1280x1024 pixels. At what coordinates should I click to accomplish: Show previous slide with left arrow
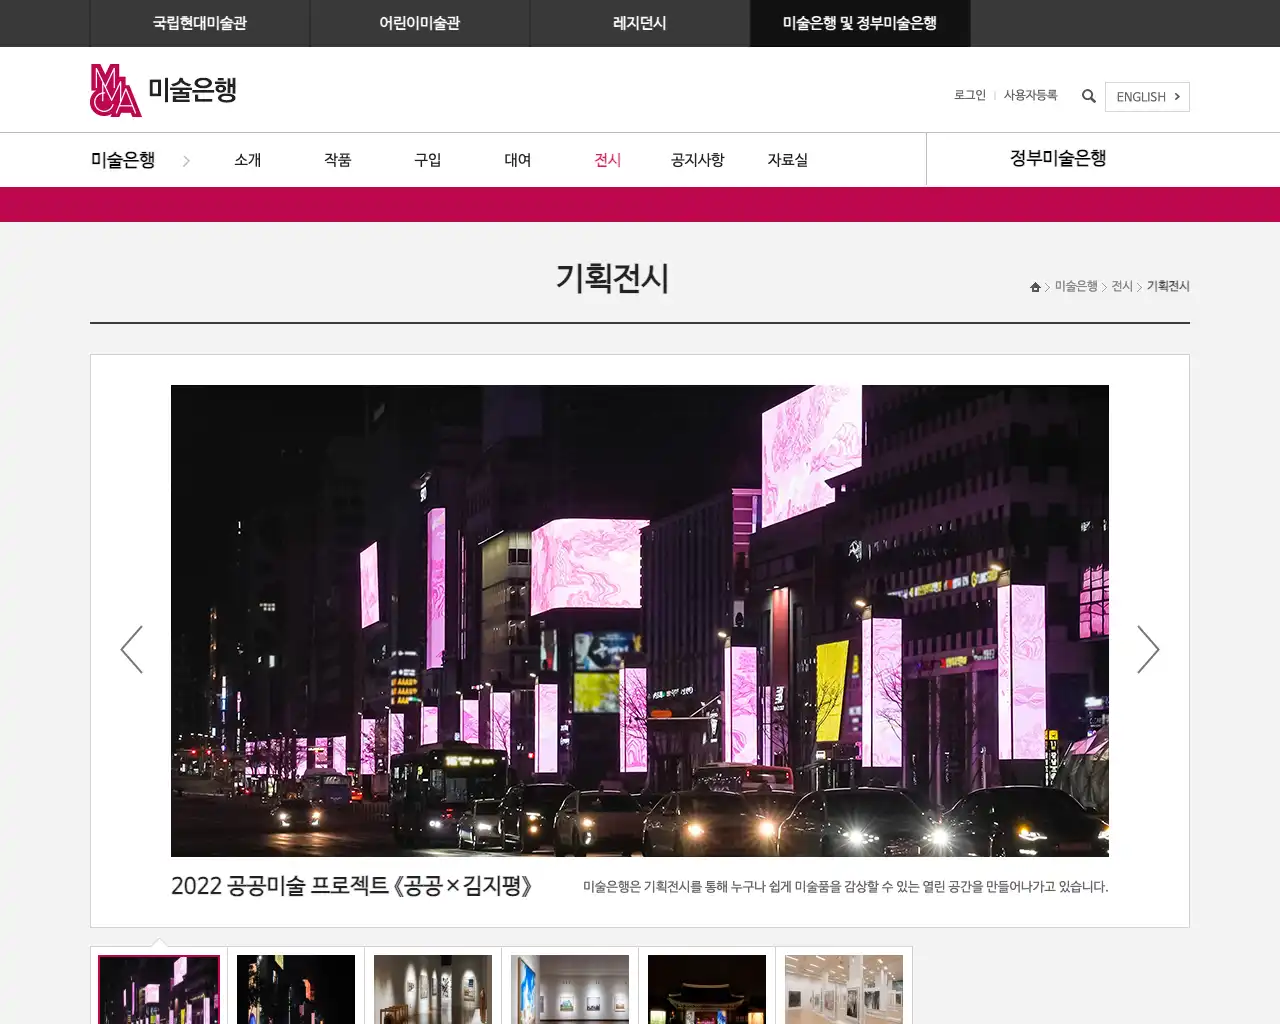point(132,649)
